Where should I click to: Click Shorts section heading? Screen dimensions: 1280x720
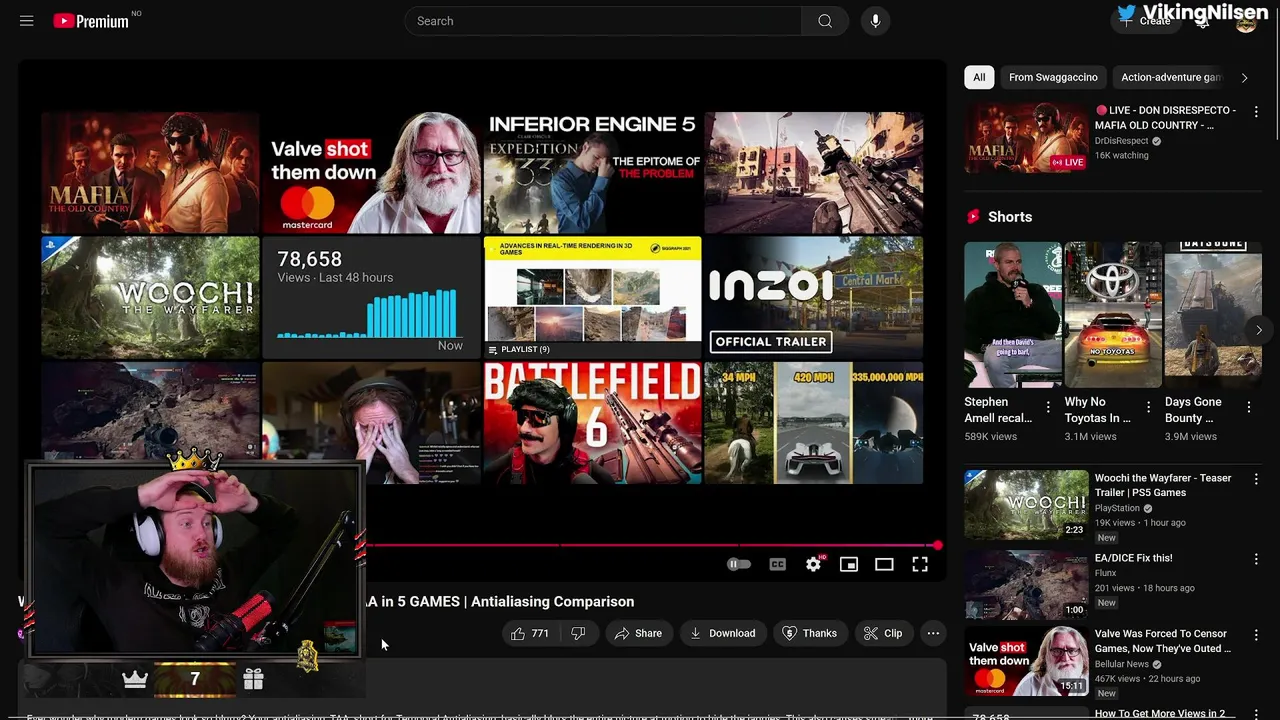(x=1009, y=217)
